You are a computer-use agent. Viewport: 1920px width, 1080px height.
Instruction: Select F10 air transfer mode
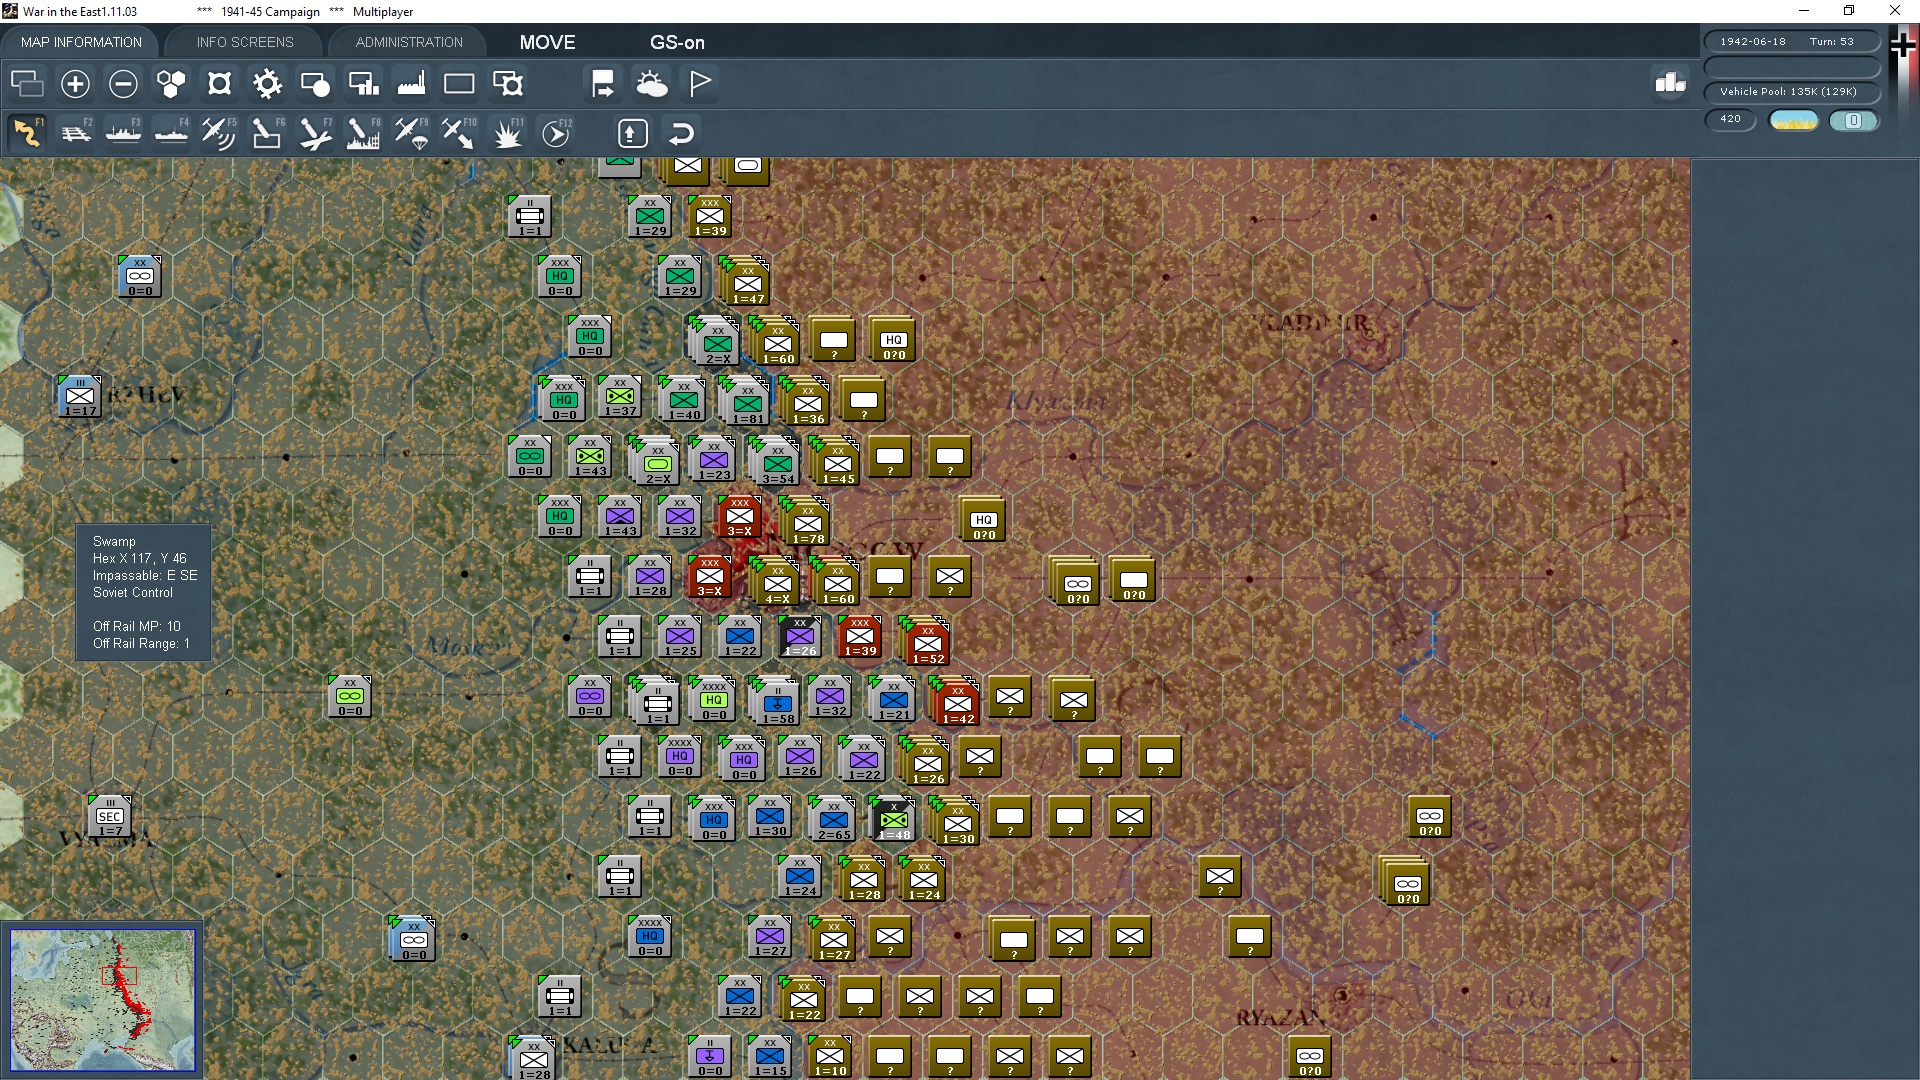point(459,132)
